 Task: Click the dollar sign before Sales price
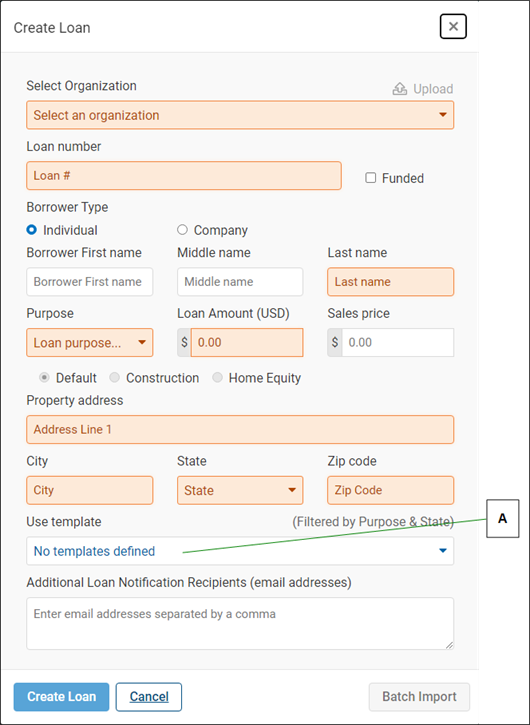[x=335, y=343]
